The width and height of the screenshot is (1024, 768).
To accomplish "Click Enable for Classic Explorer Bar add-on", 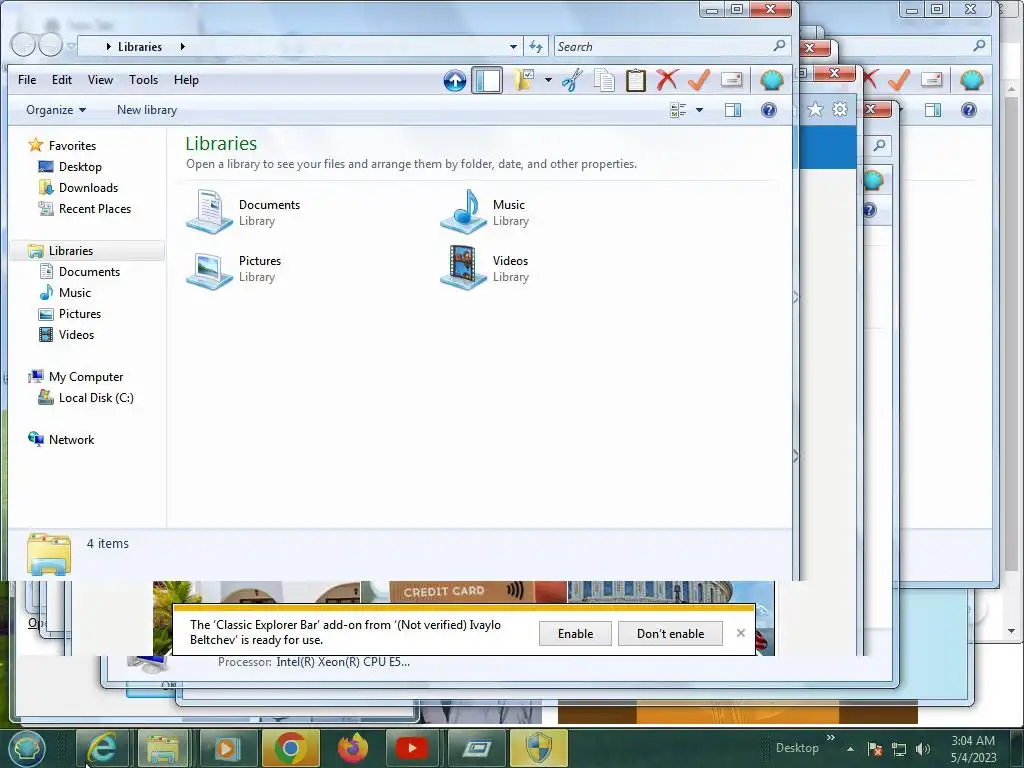I will 575,633.
